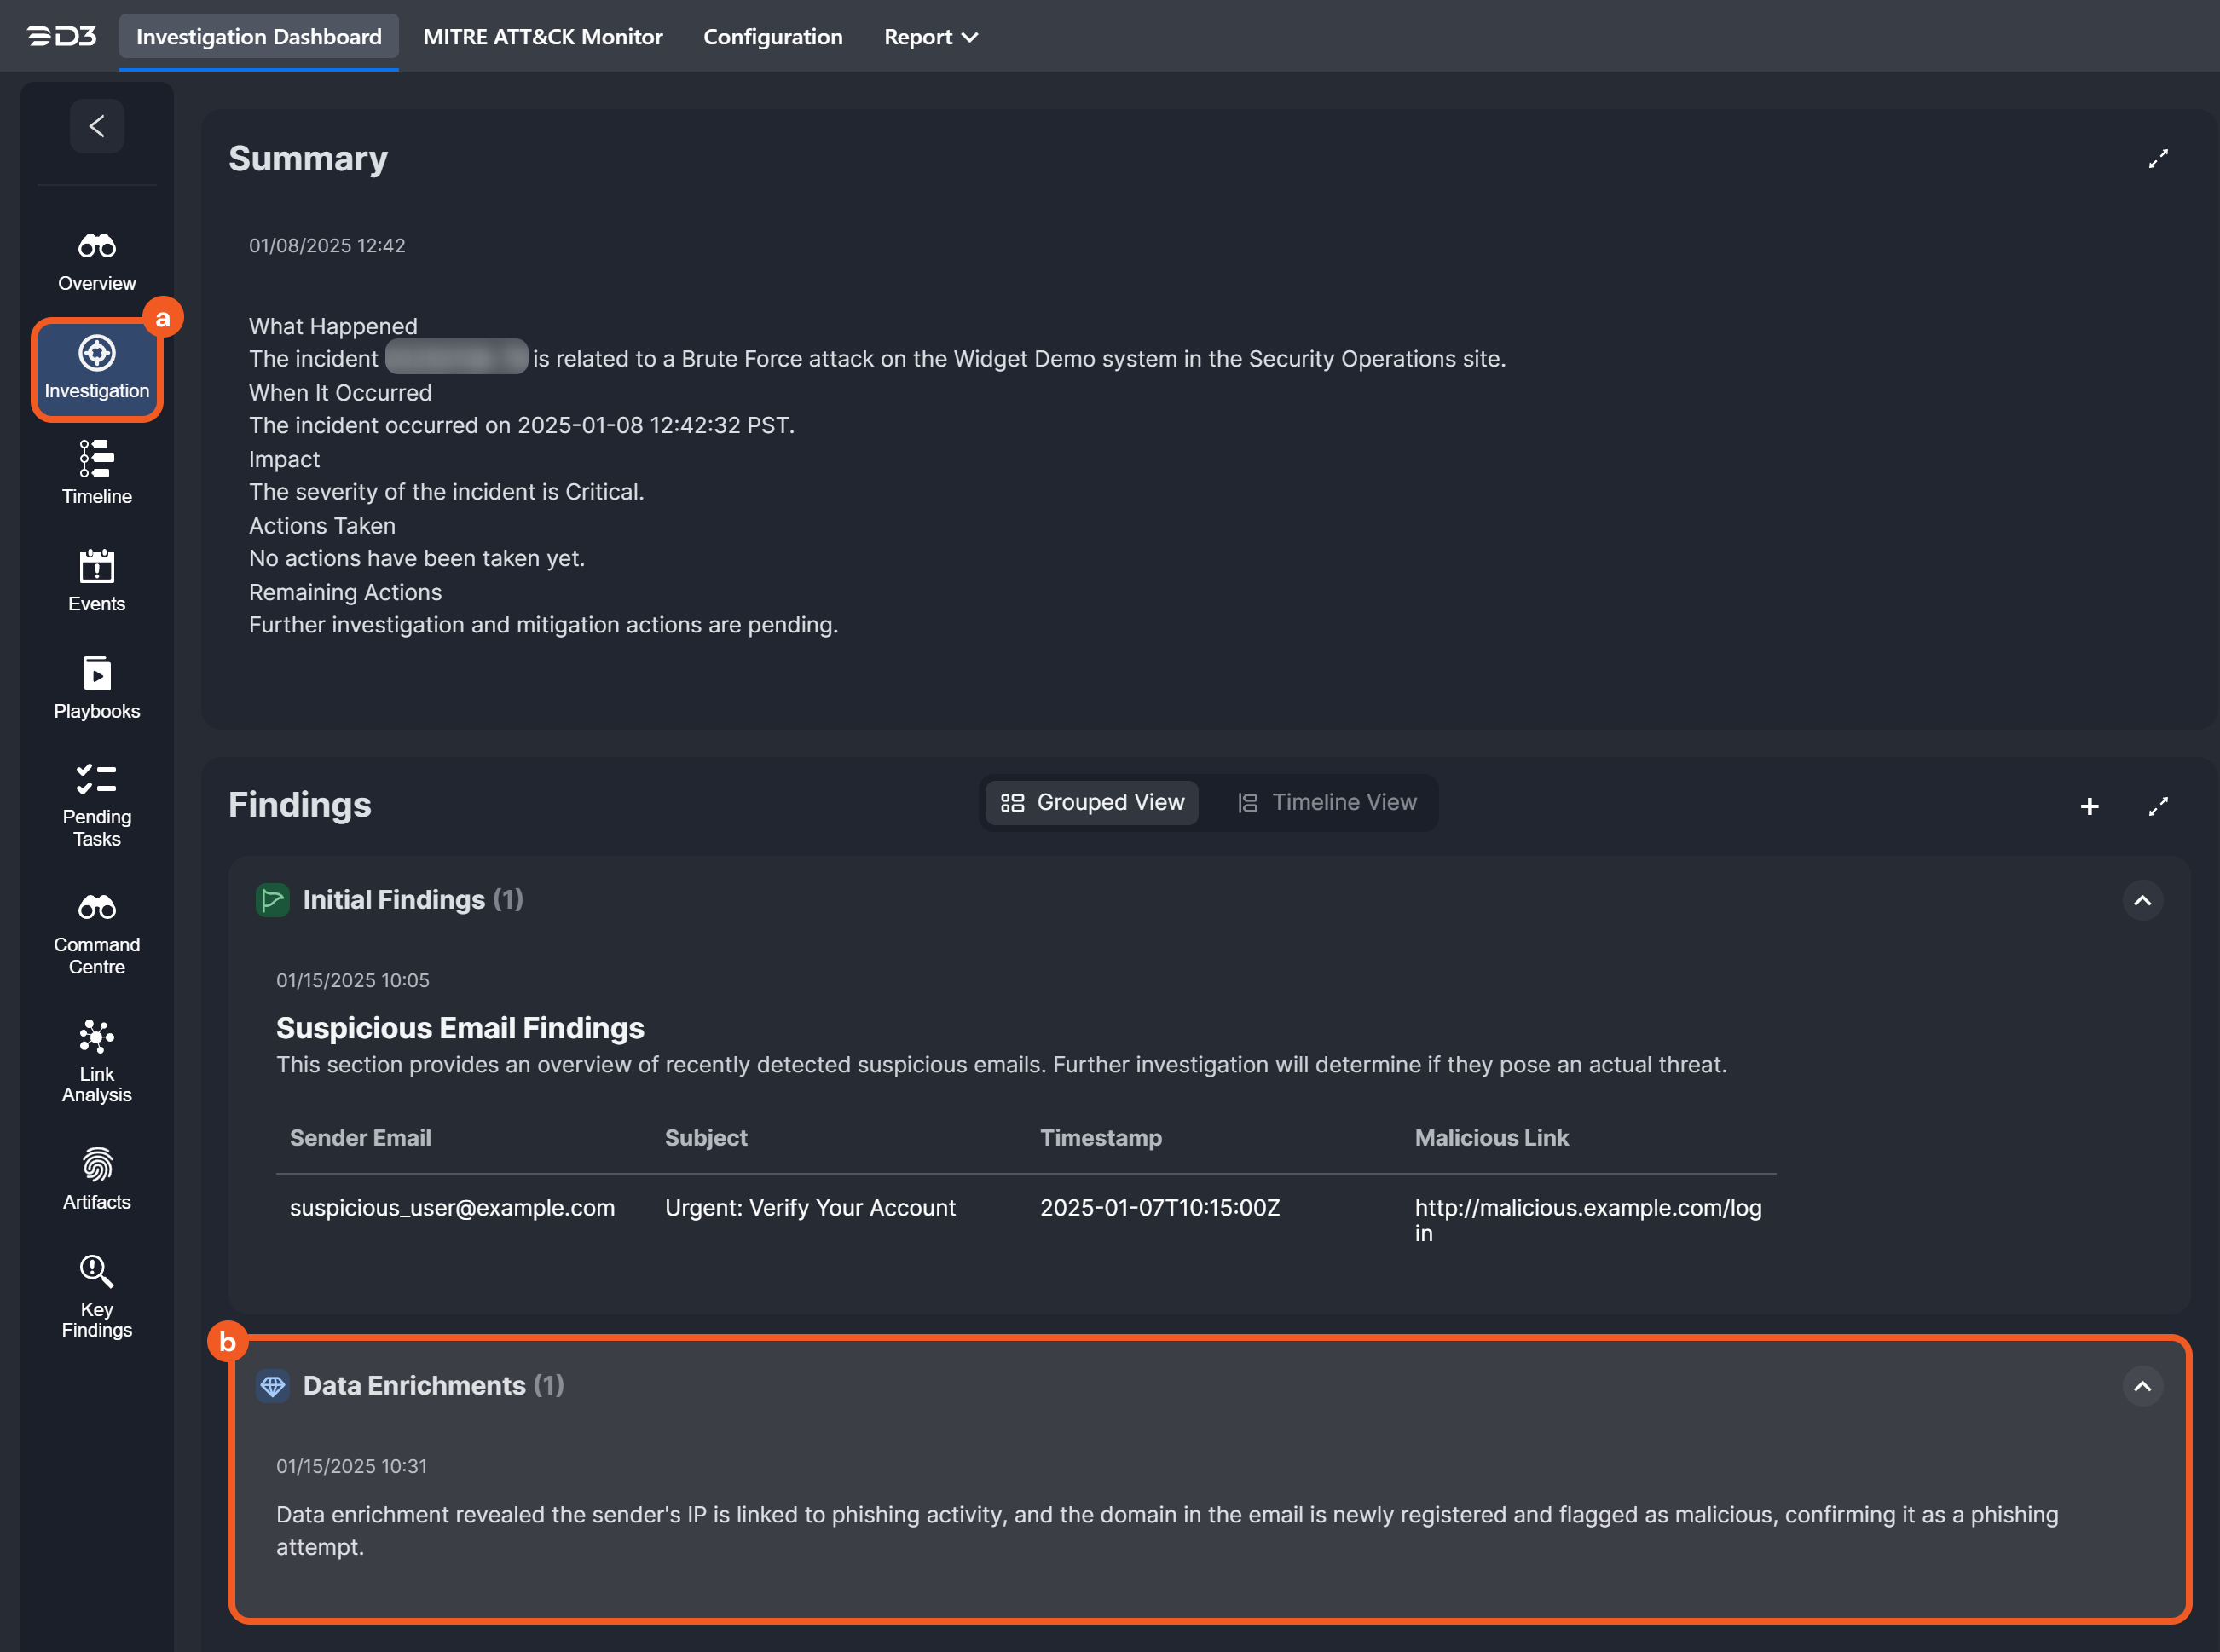The width and height of the screenshot is (2220, 1652).
Task: Open the Artifacts fingerprint icon
Action: (x=97, y=1165)
